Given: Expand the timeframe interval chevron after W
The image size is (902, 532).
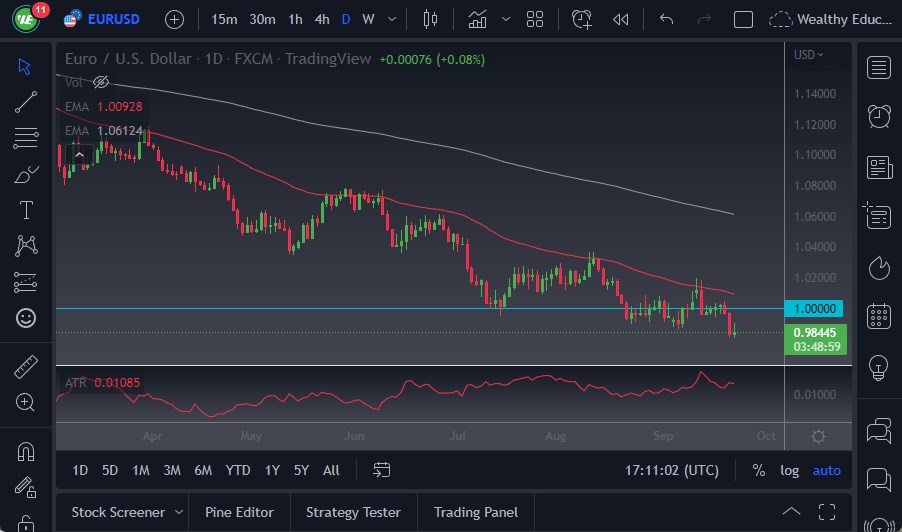Looking at the screenshot, I should click(x=392, y=19).
